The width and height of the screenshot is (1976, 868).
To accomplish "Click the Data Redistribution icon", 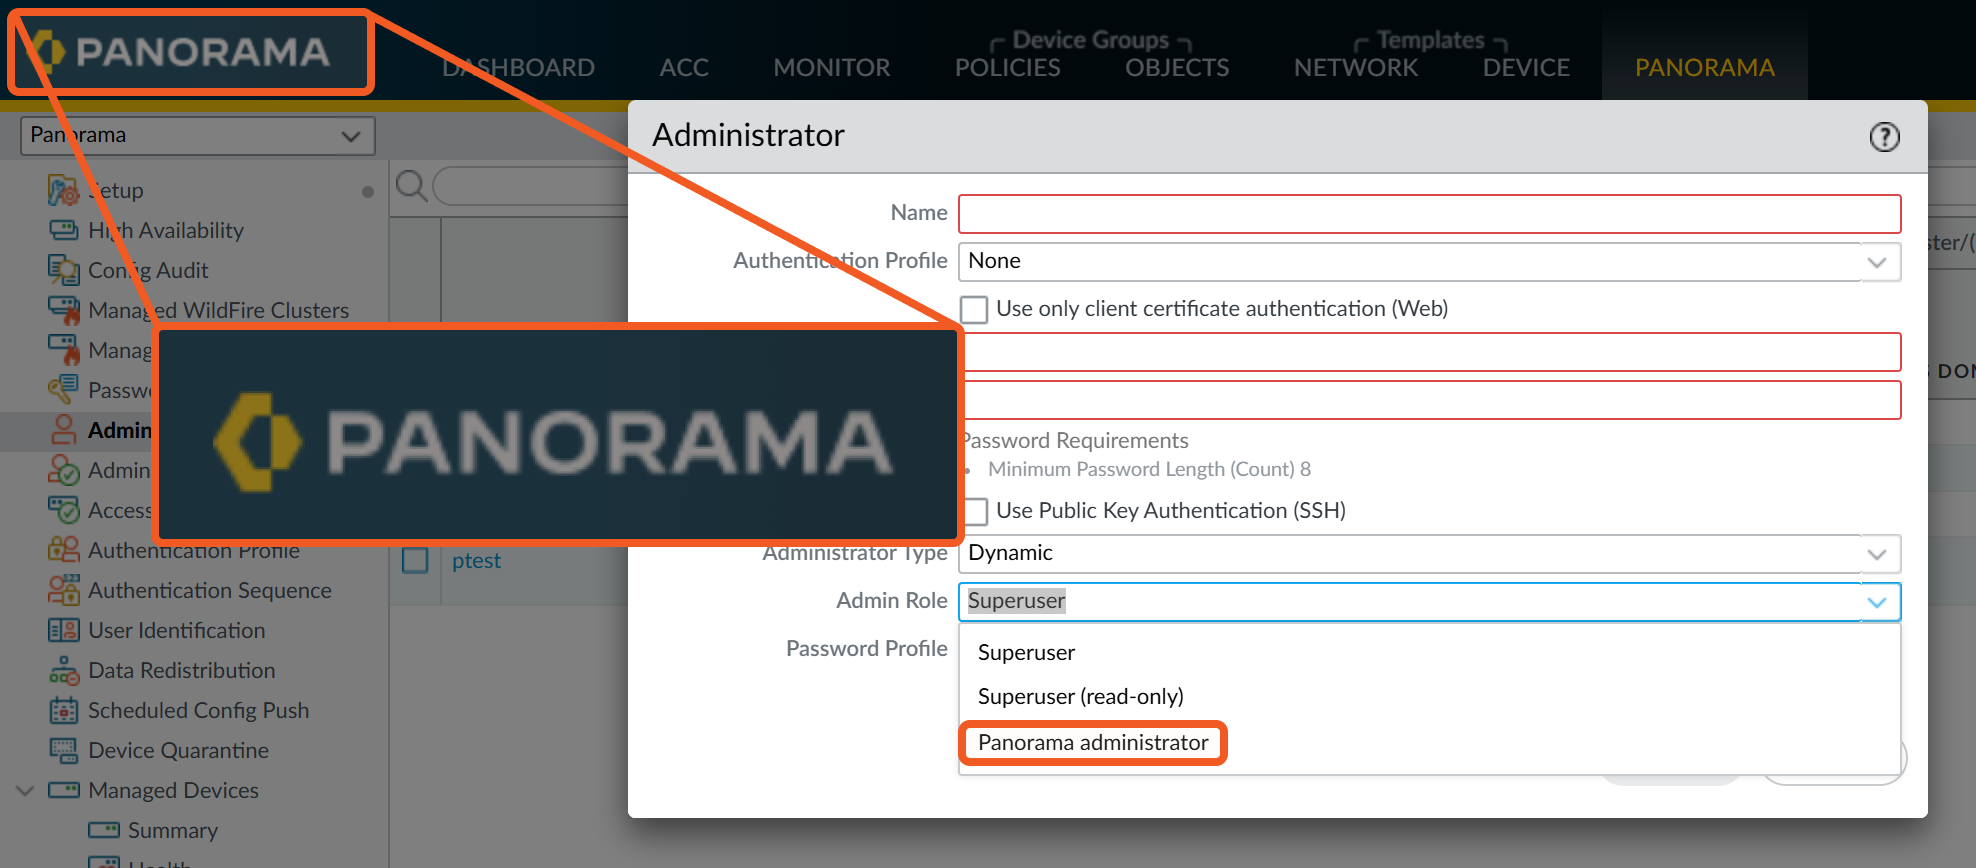I will pos(63,670).
